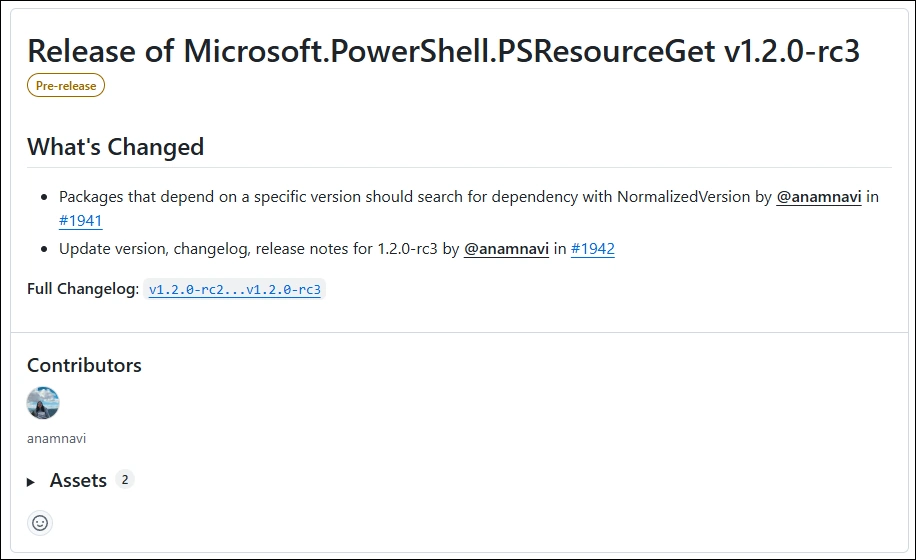This screenshot has width=916, height=560.
Task: Click the word NormalizedVersion in the first bullet
Action: 682,197
